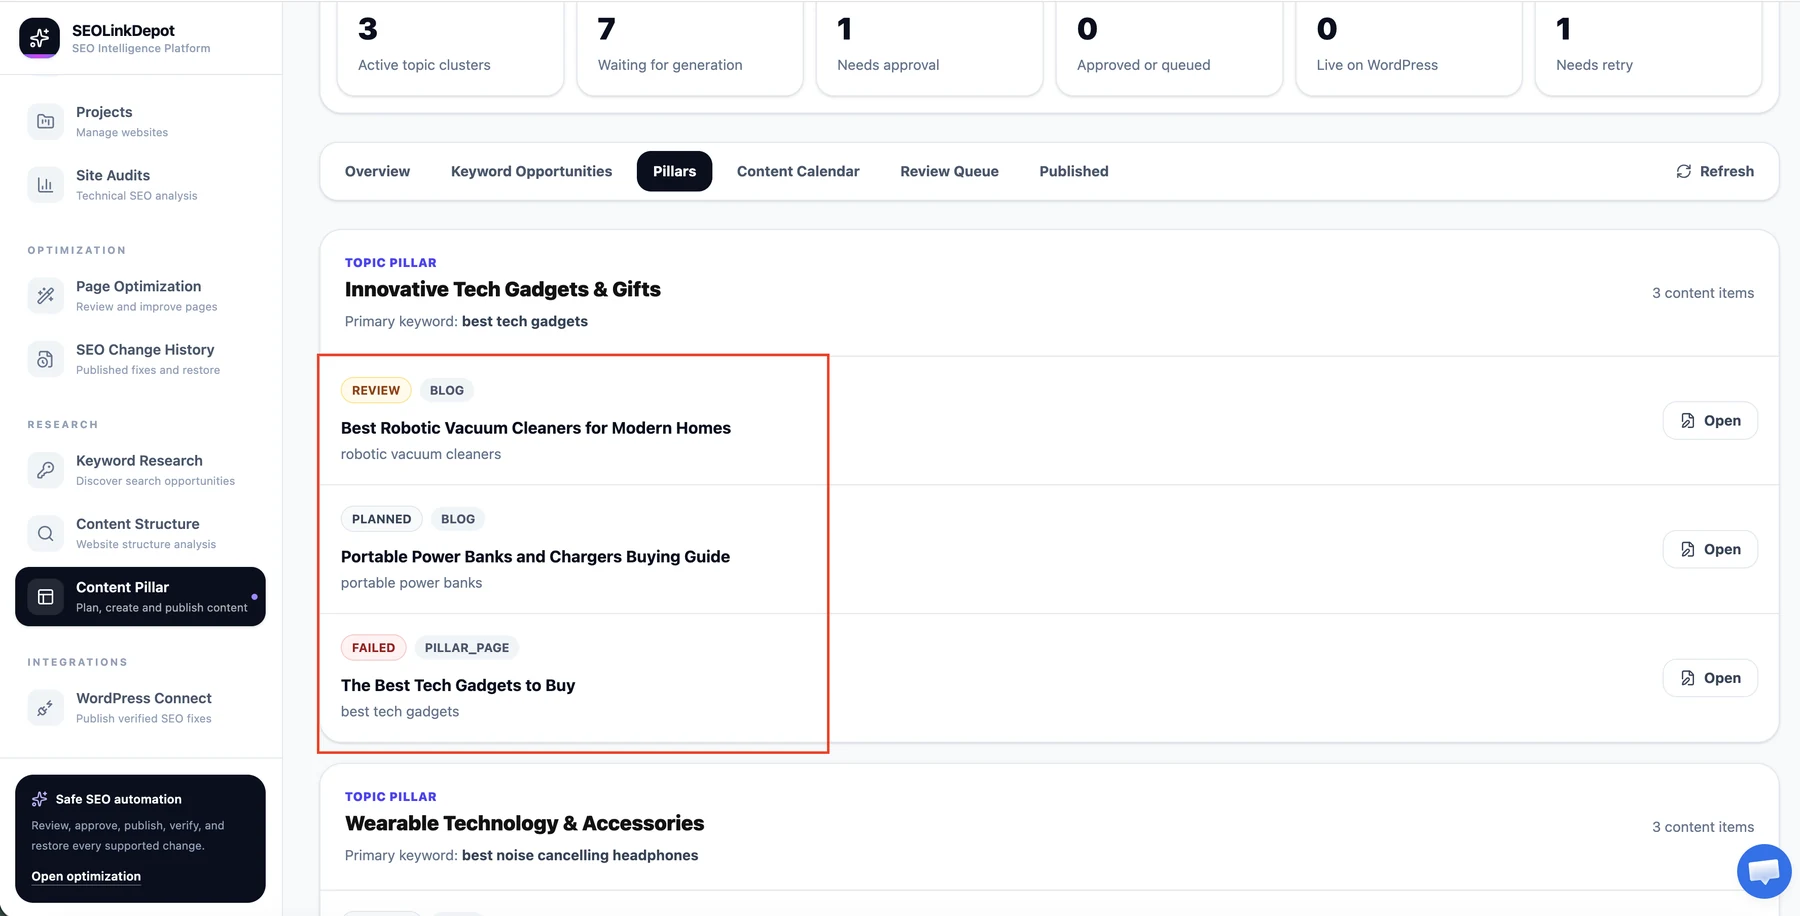Viewport: 1800px width, 916px height.
Task: Click the Needs retry stat card
Action: pos(1648,46)
